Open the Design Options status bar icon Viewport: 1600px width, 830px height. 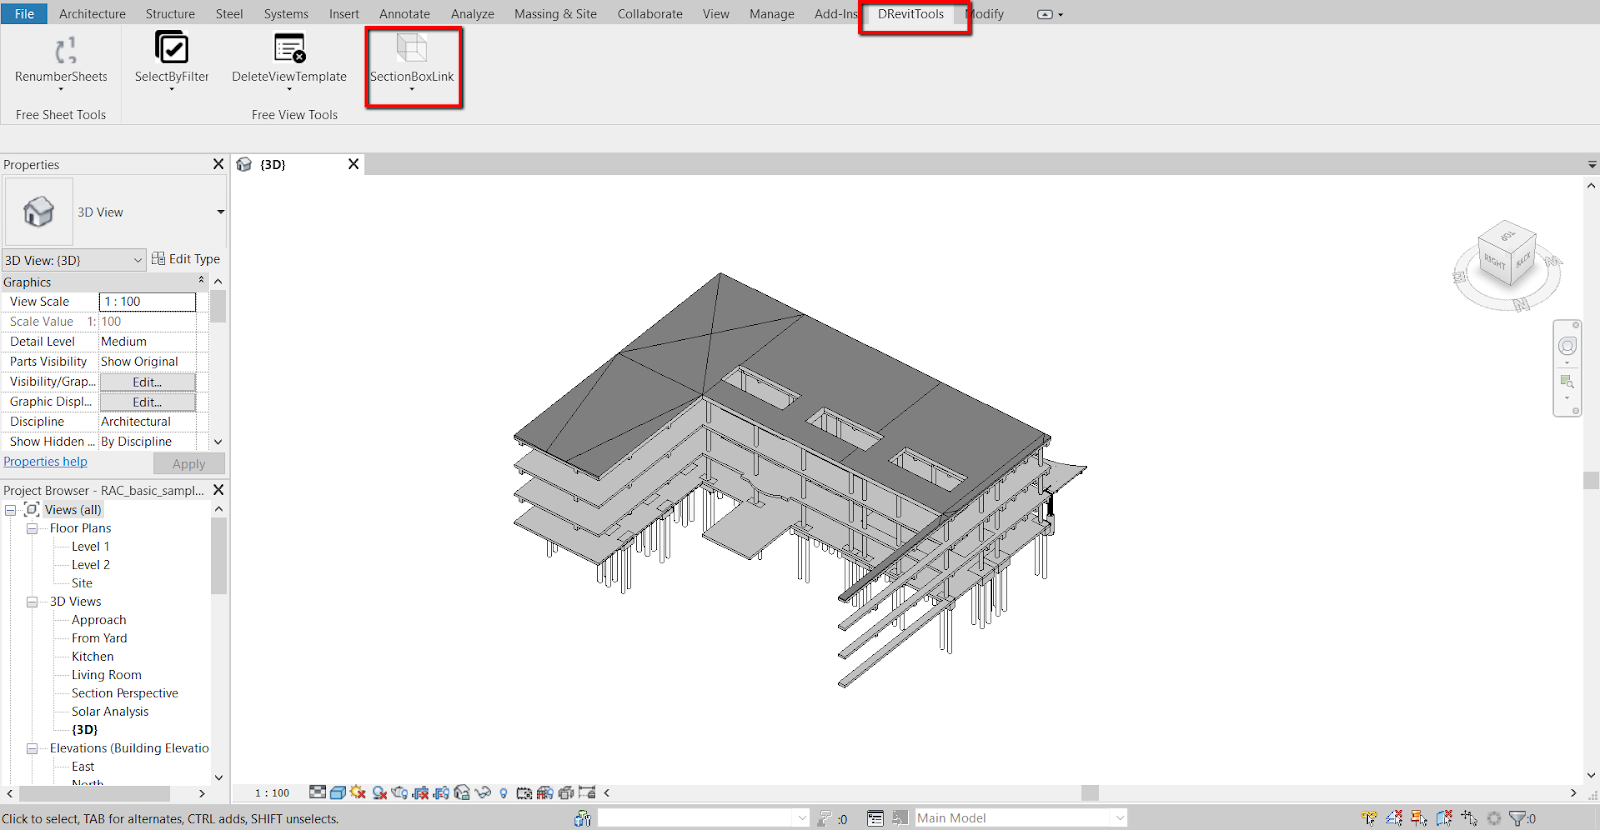pyautogui.click(x=875, y=818)
